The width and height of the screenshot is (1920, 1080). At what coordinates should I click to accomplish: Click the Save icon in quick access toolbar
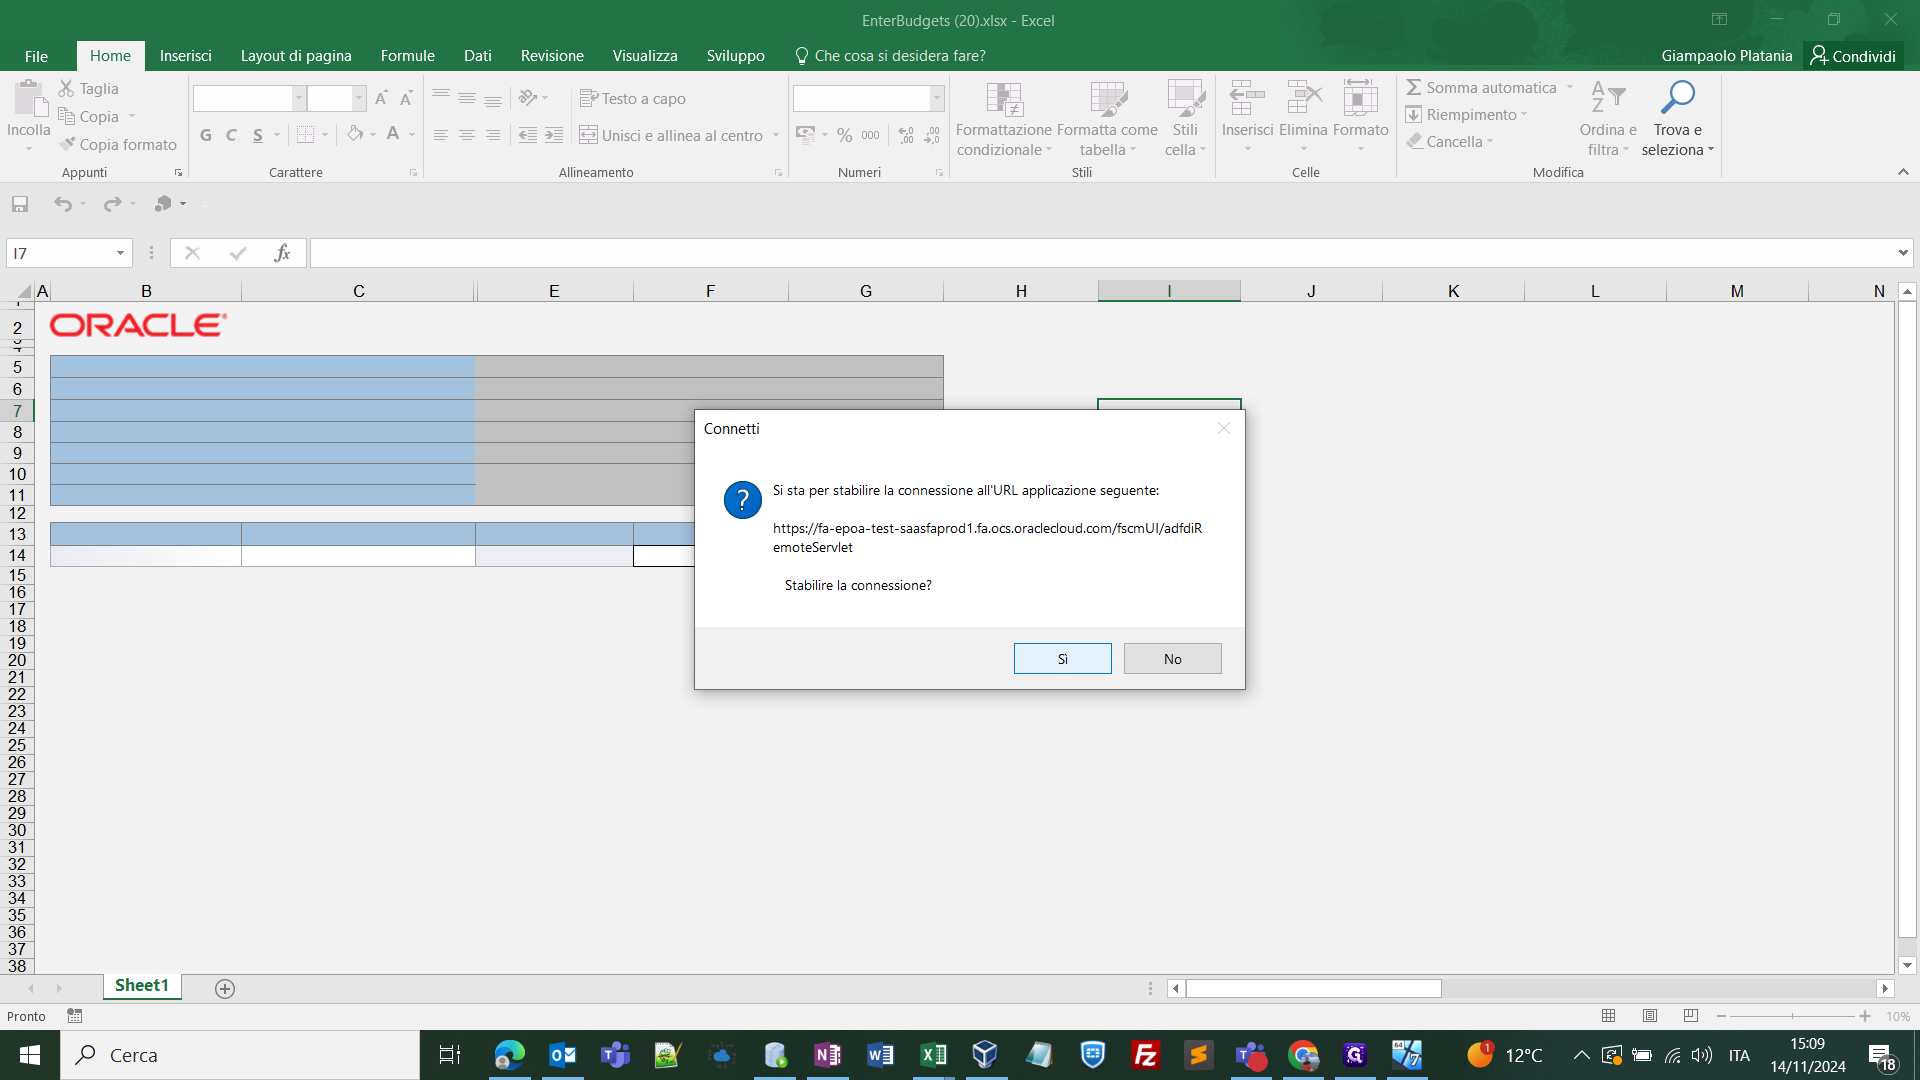[20, 204]
